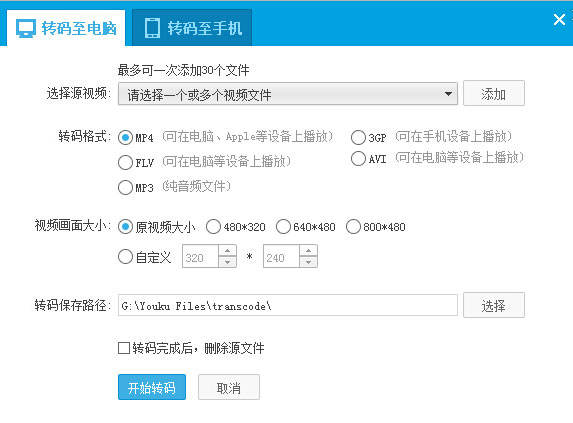
Task: Select the MP4 format radio button
Action: tap(125, 137)
